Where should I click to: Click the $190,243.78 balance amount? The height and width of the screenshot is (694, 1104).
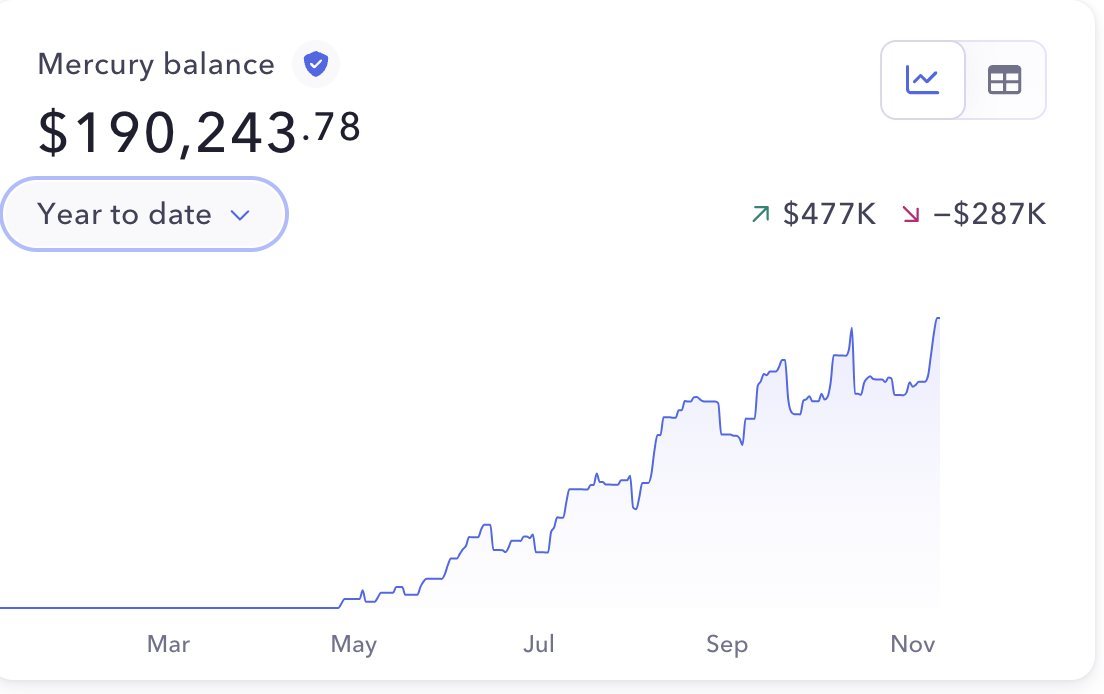click(x=199, y=132)
